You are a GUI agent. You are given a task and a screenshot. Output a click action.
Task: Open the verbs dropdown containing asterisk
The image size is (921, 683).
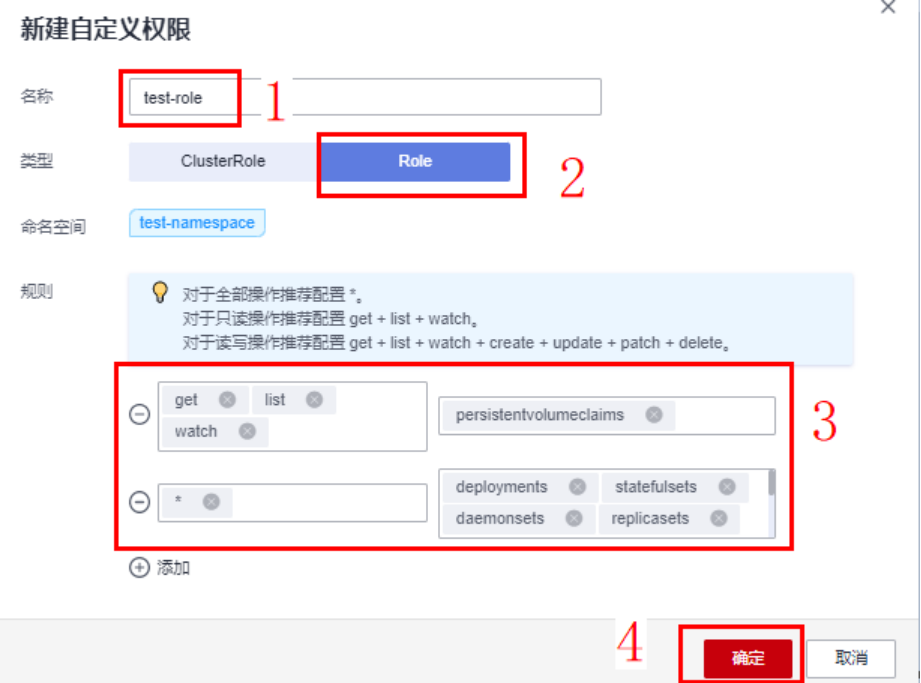pyautogui.click(x=293, y=503)
